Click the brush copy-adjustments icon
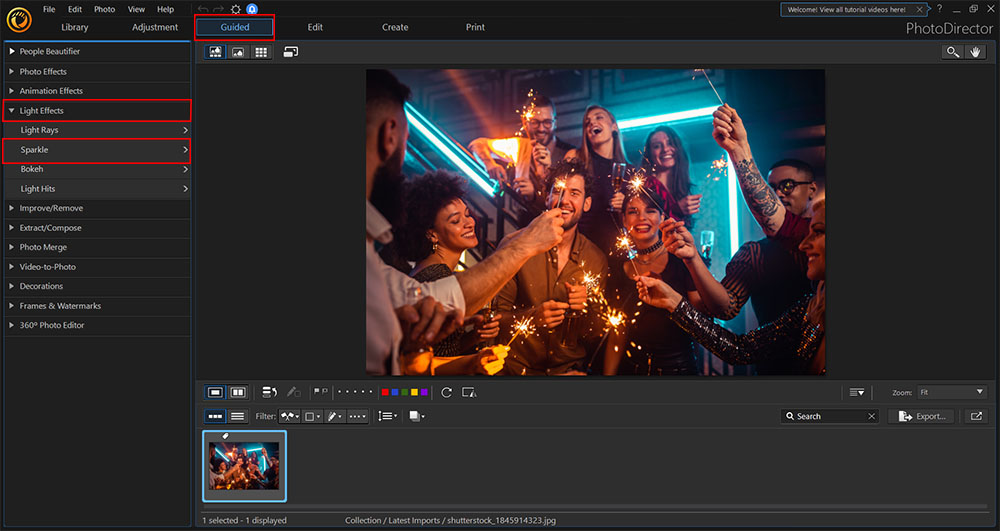1000x531 pixels. tap(293, 392)
